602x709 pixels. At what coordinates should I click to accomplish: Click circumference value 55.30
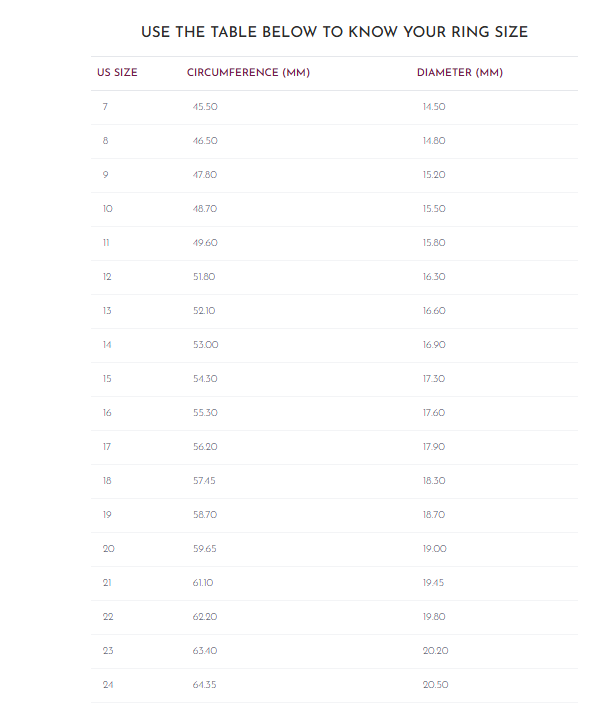(205, 413)
